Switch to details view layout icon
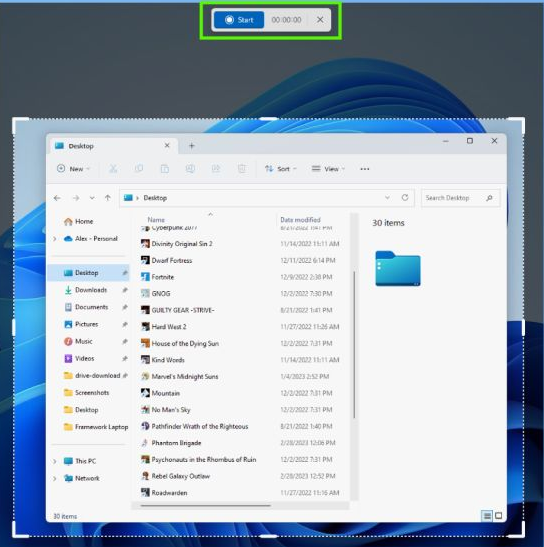The image size is (544, 547). tap(487, 516)
